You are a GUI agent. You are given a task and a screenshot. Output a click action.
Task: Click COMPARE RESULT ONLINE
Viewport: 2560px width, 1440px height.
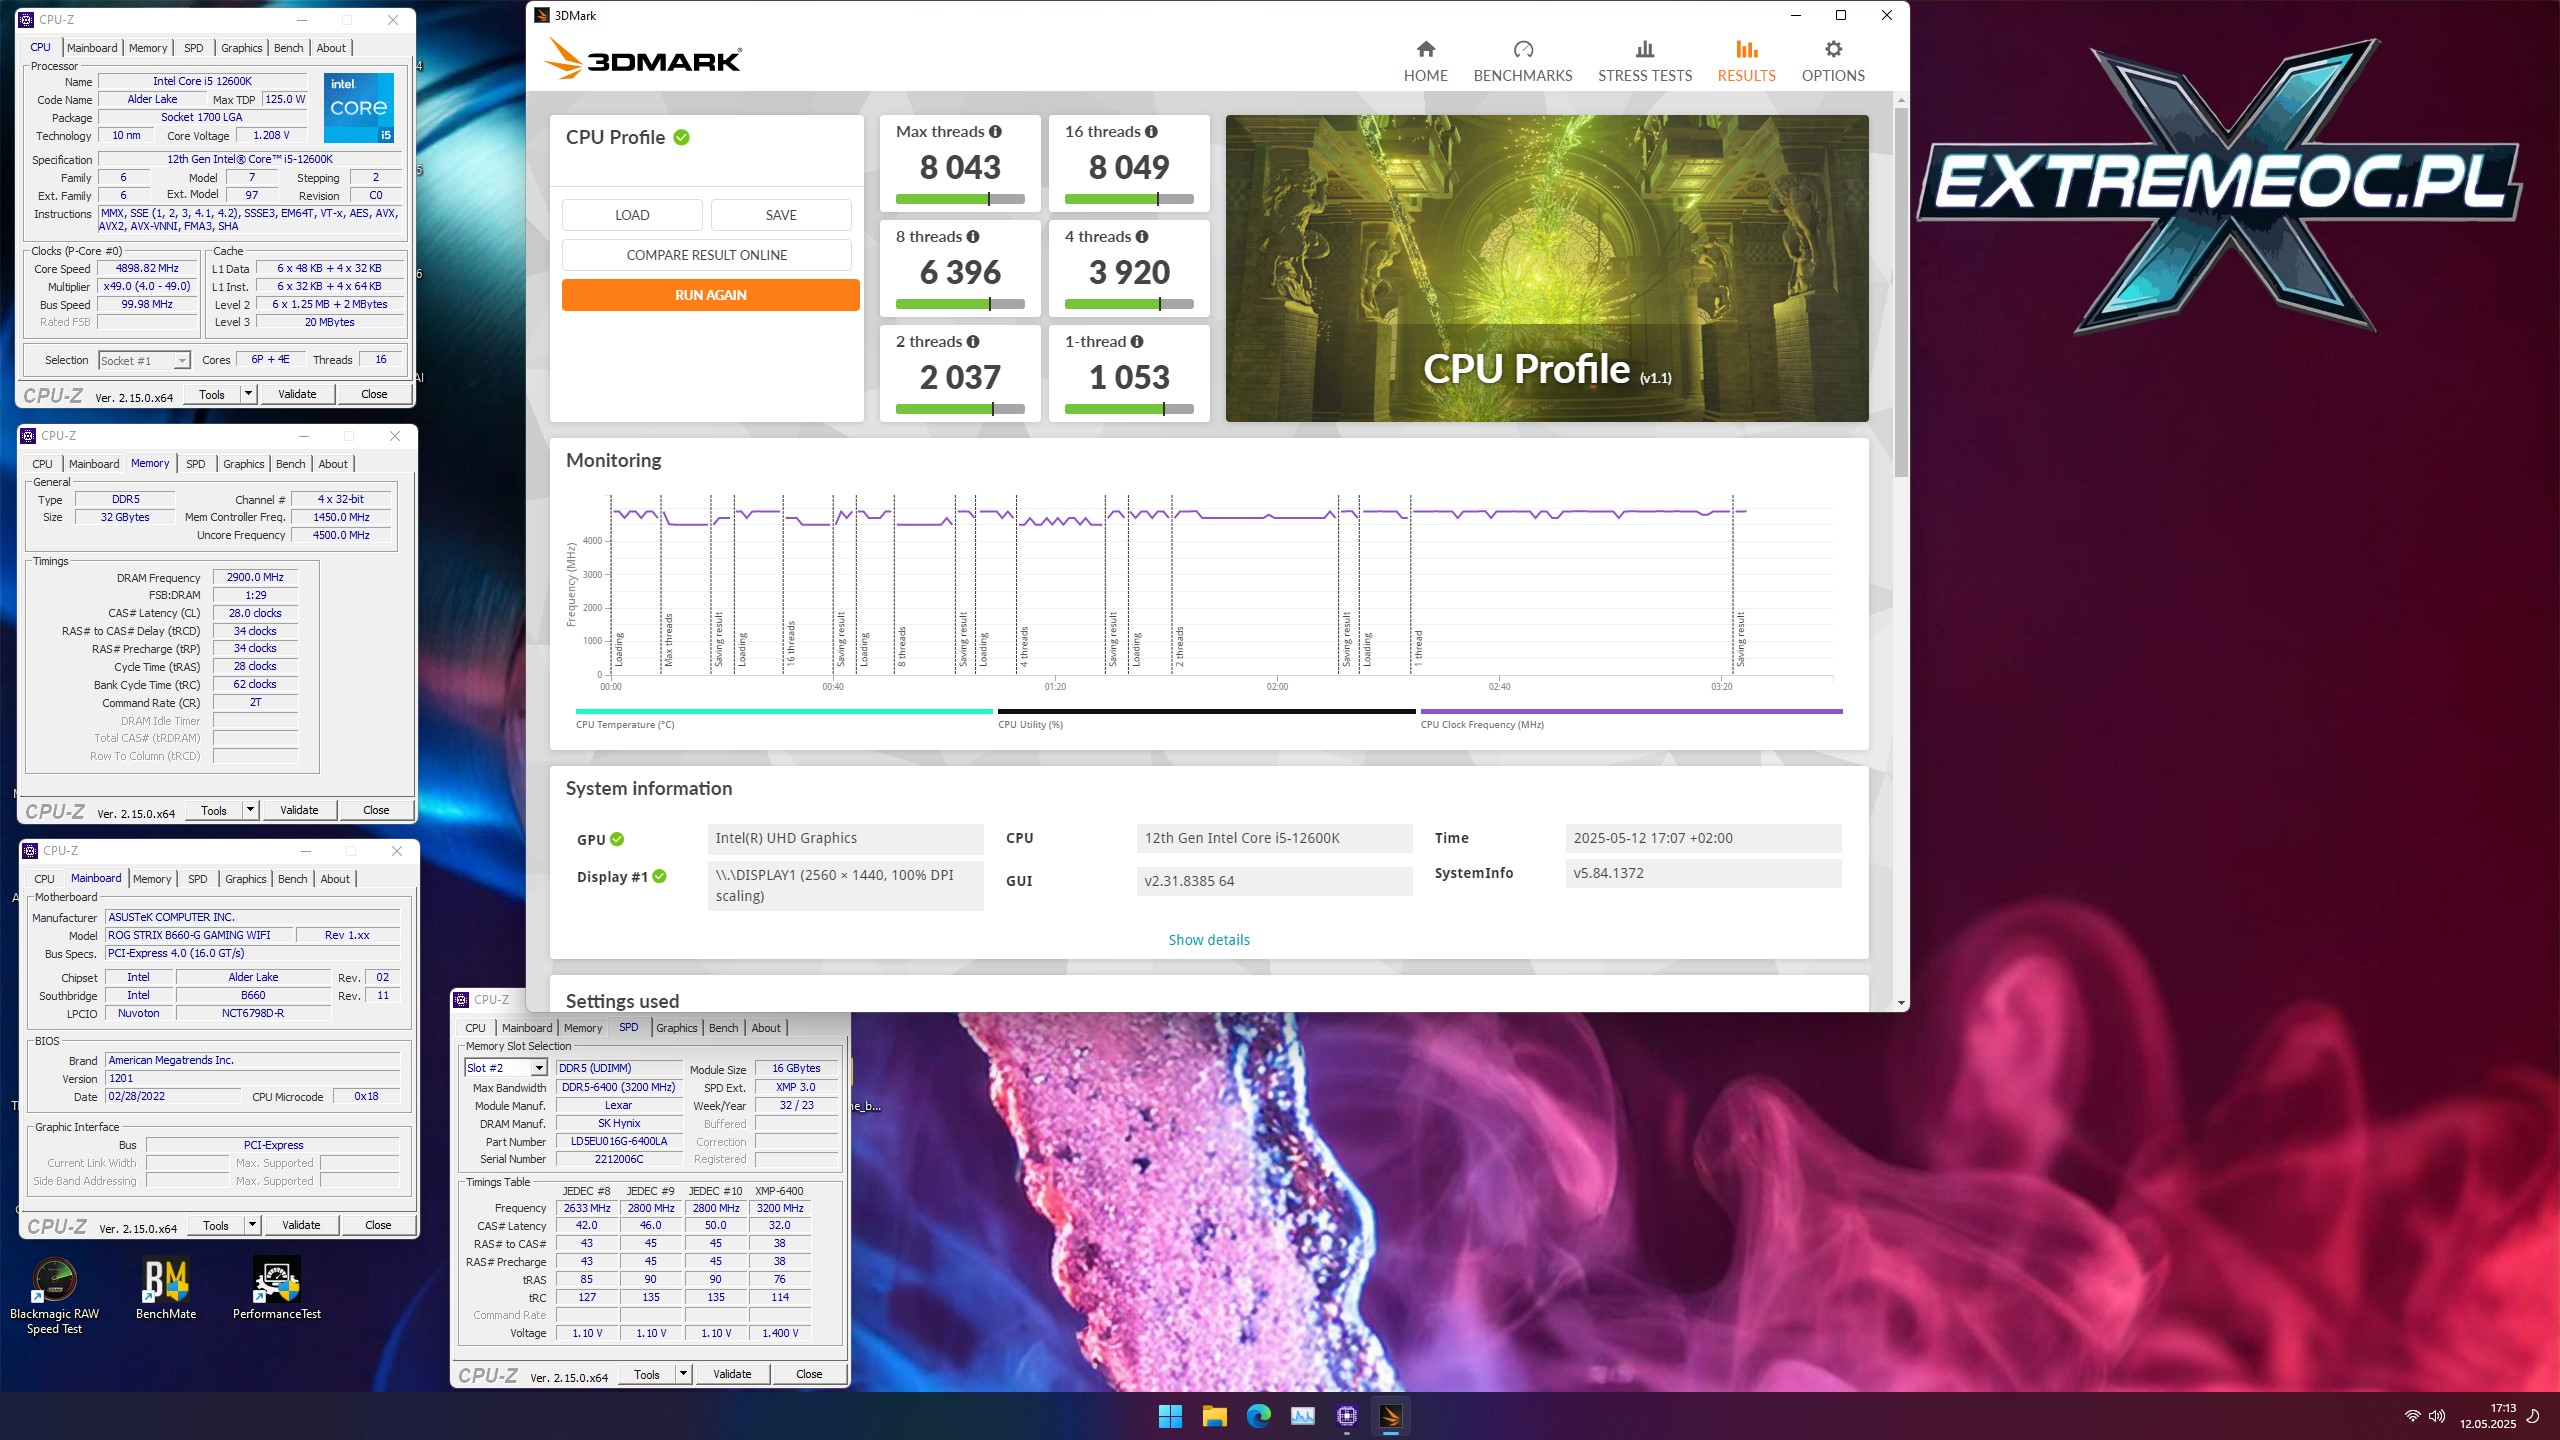tap(706, 255)
